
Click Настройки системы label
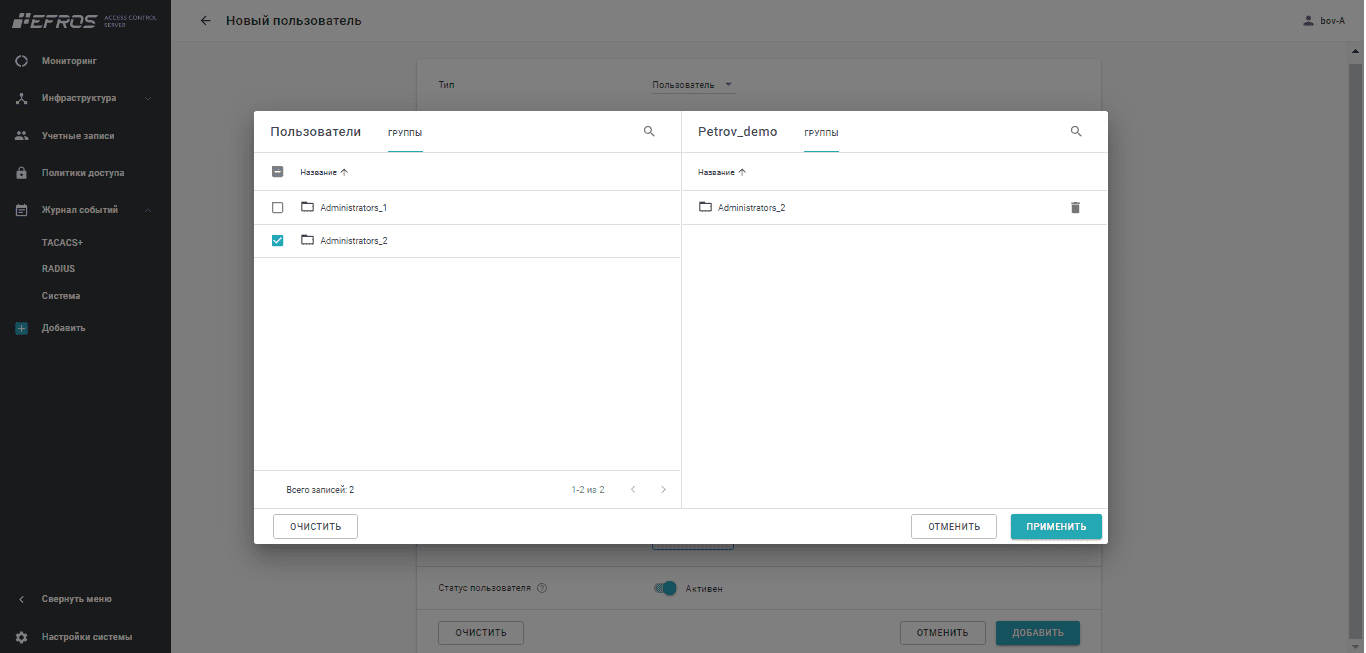86,636
